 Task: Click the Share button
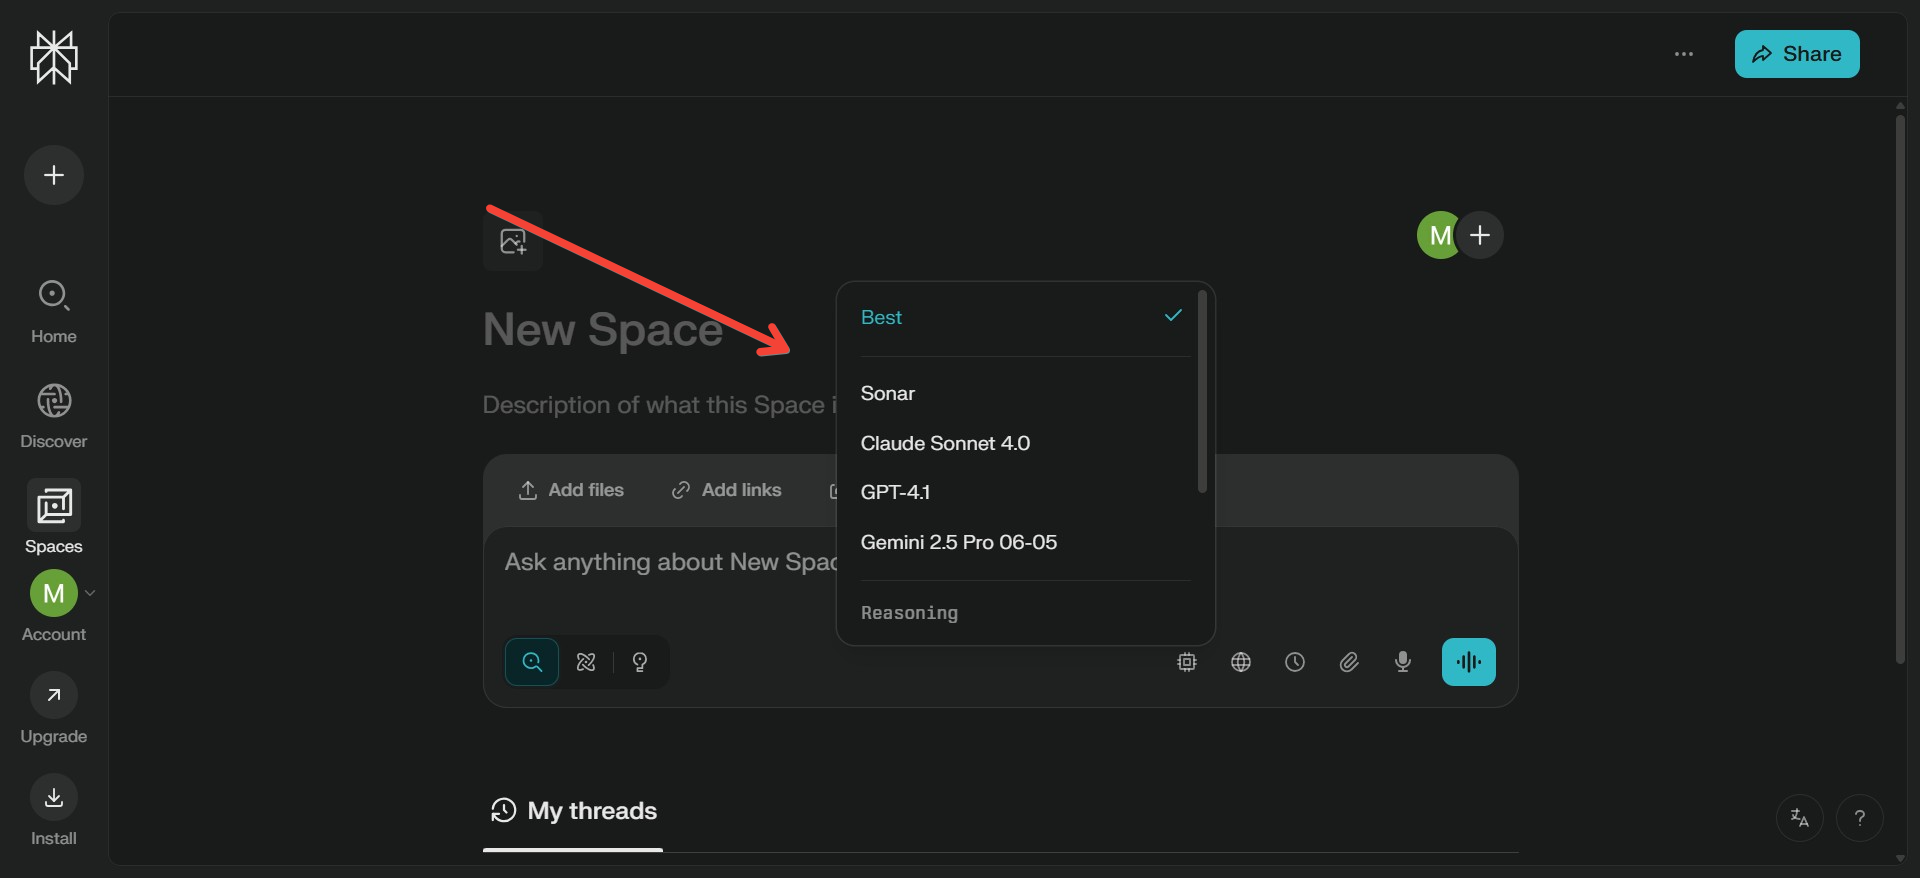tap(1797, 54)
